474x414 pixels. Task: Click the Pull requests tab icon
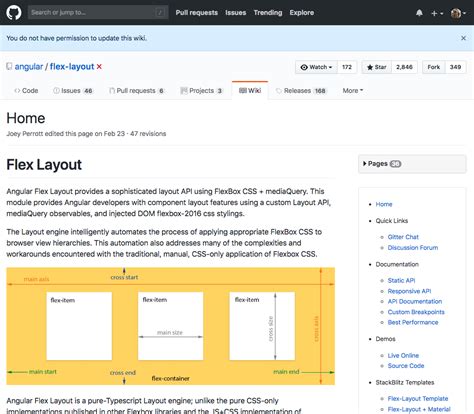point(112,91)
